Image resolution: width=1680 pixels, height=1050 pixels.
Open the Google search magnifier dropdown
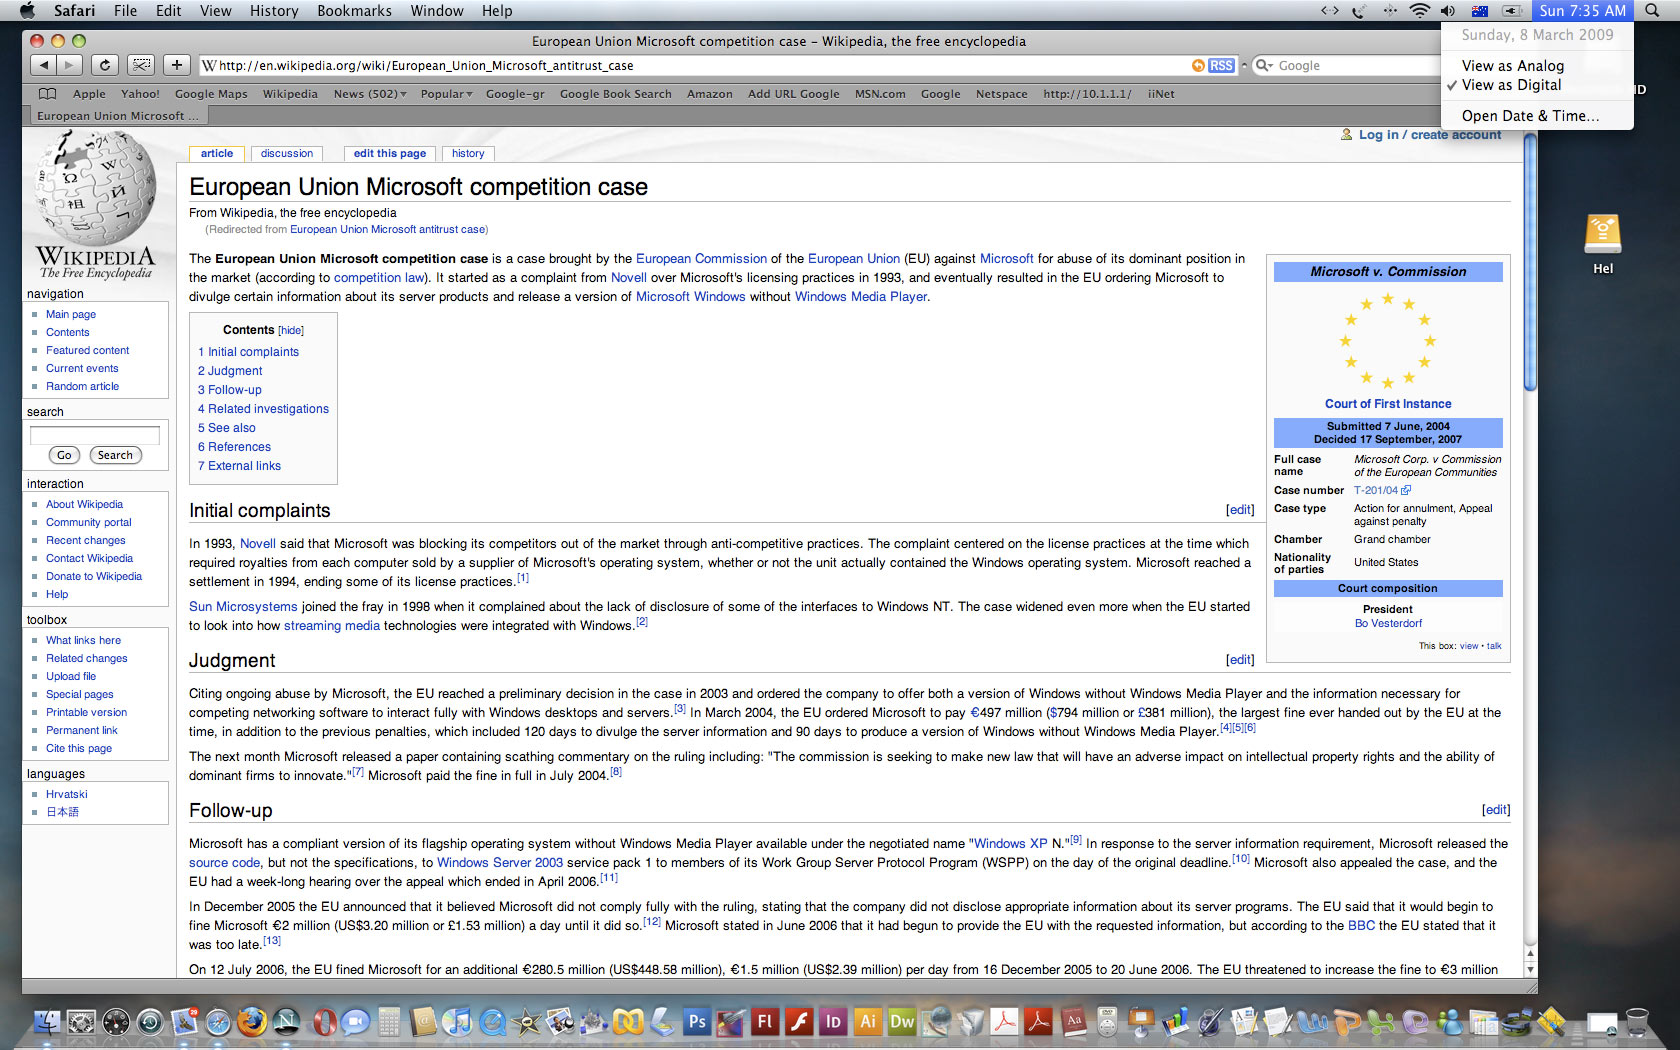pos(1264,65)
